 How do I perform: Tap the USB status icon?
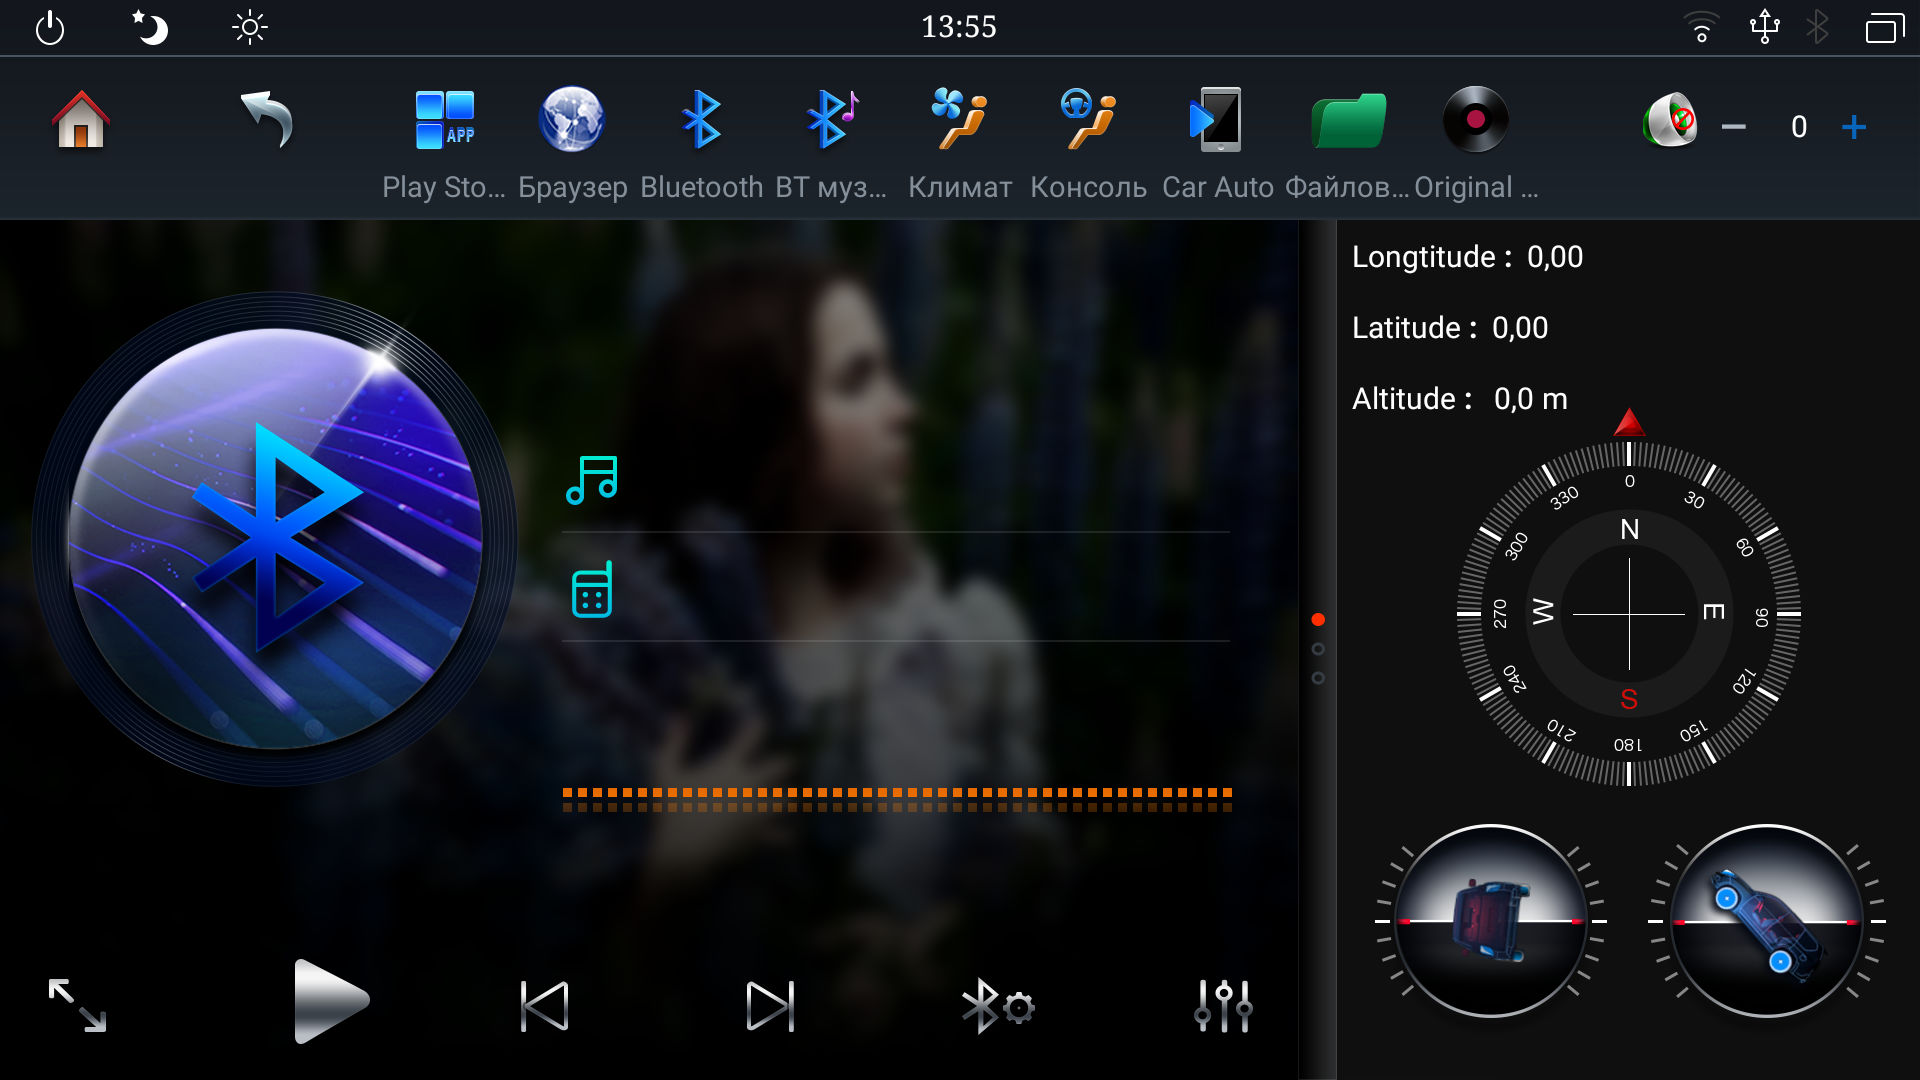pos(1765,26)
